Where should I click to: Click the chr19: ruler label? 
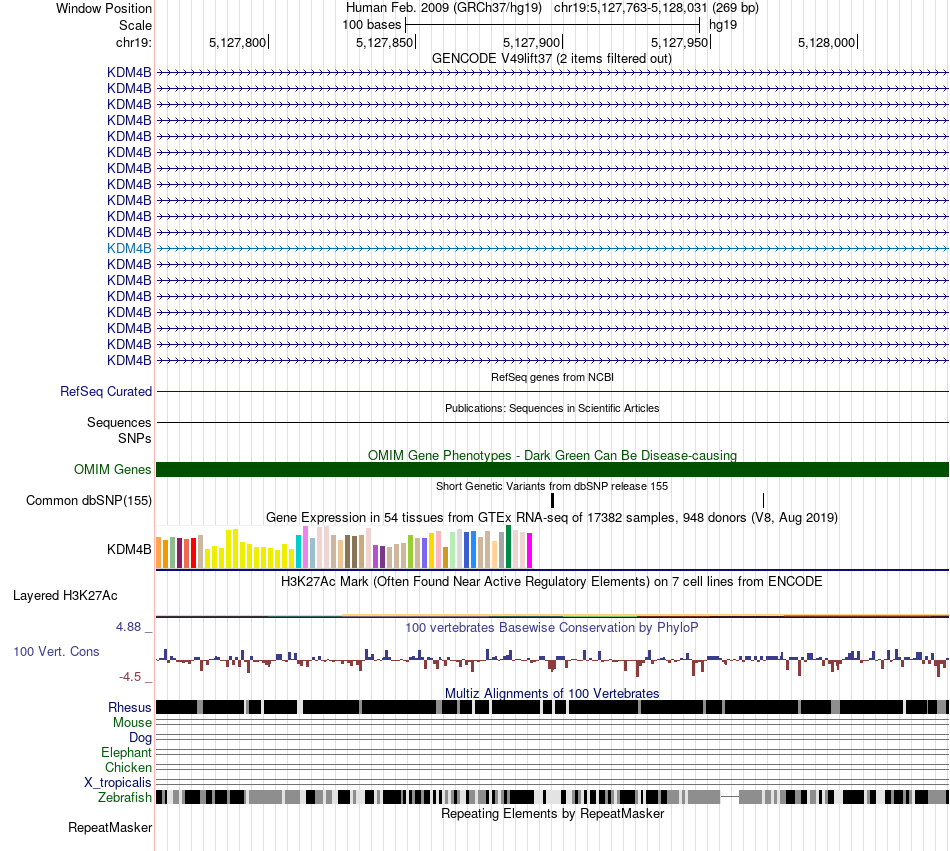click(134, 42)
